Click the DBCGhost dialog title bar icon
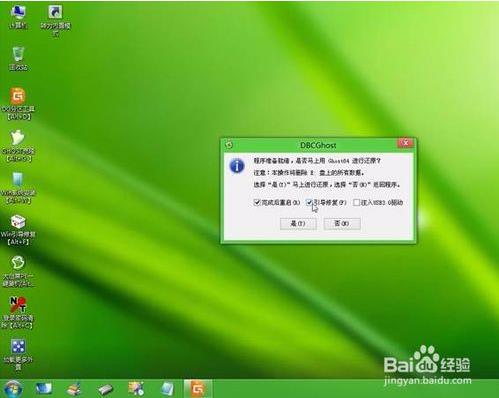Screen dimensions: 499x398 (229, 145)
